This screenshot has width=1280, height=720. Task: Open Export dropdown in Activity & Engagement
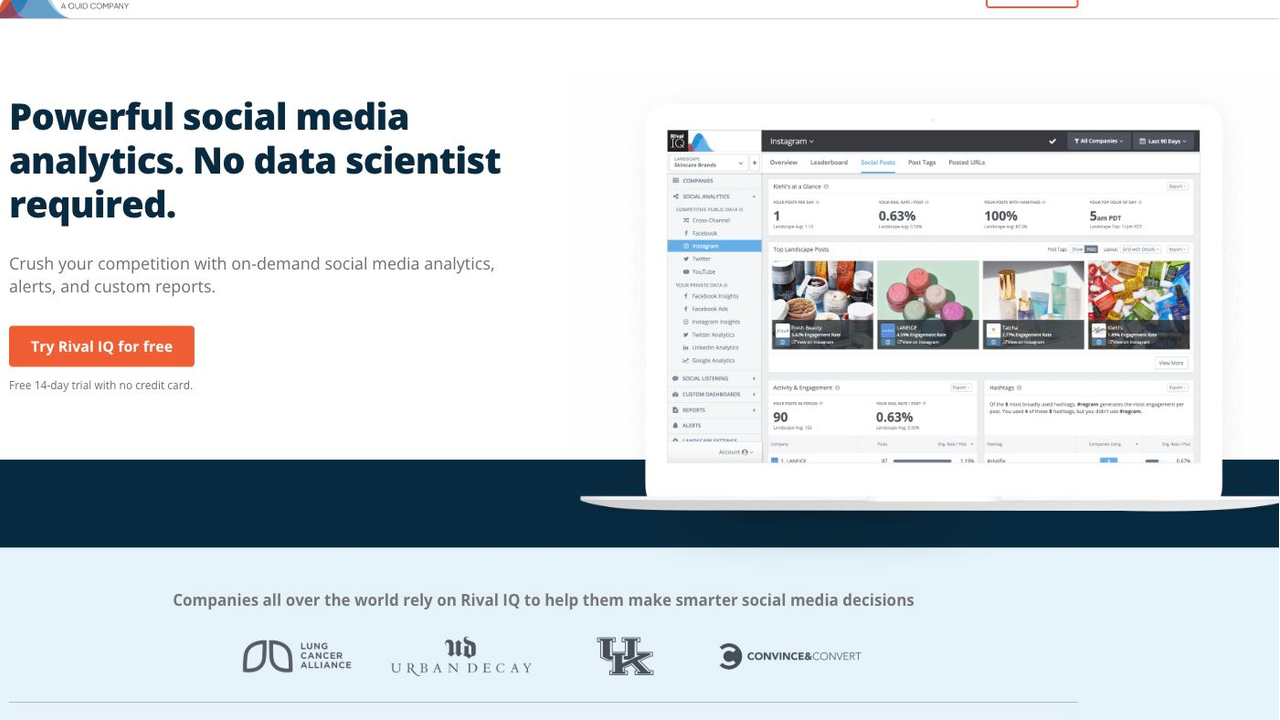961,388
